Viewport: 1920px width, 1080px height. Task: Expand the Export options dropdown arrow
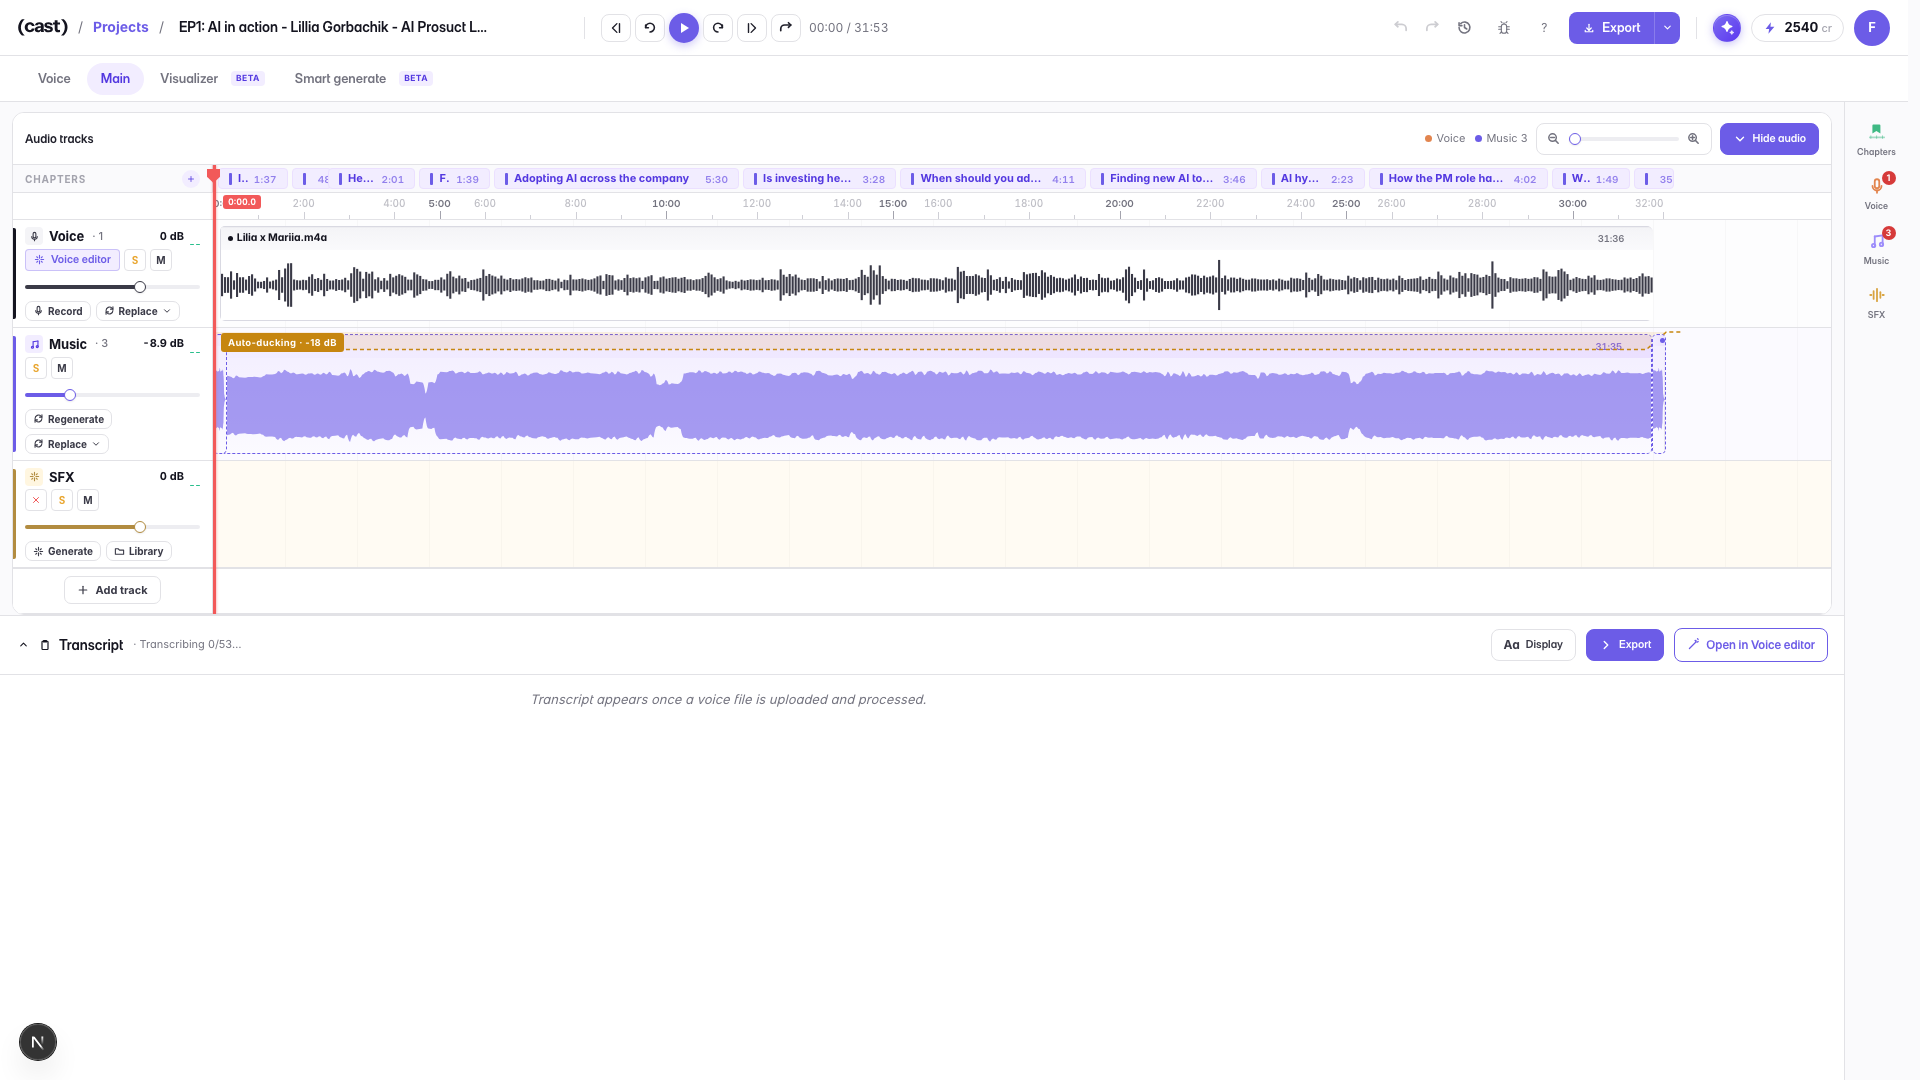[x=1668, y=28]
